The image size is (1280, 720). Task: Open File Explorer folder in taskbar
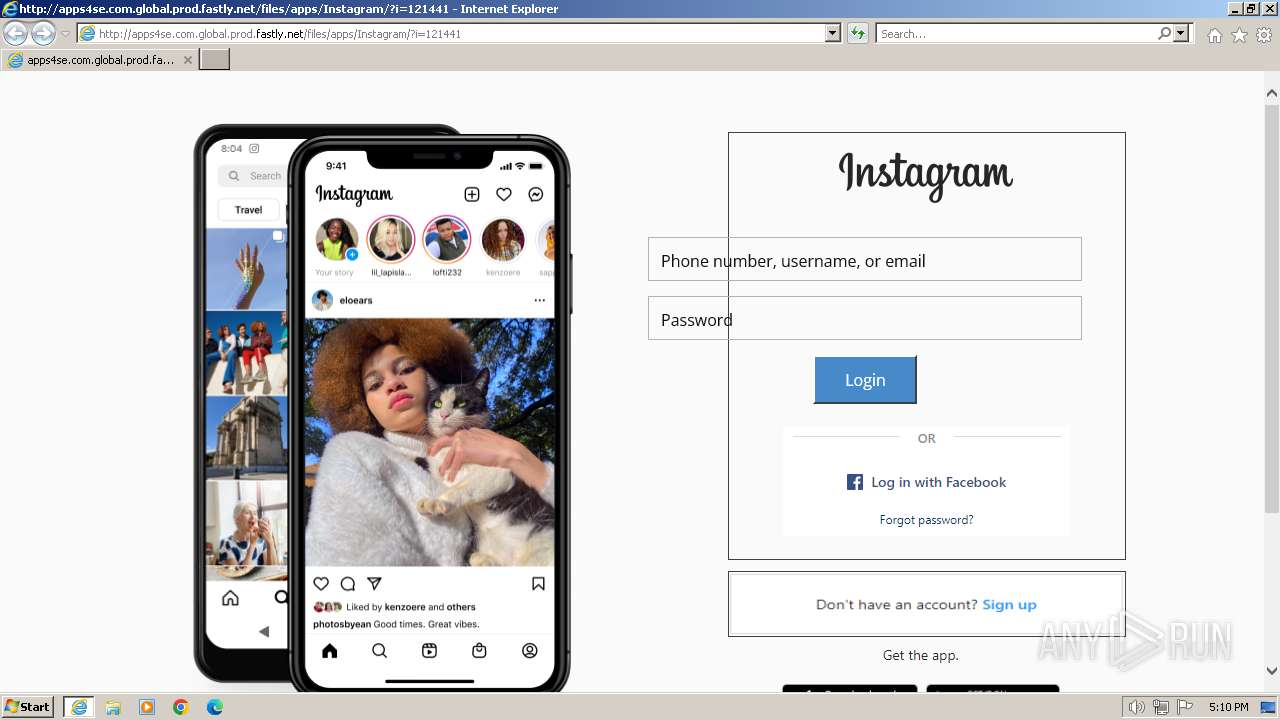[x=113, y=707]
